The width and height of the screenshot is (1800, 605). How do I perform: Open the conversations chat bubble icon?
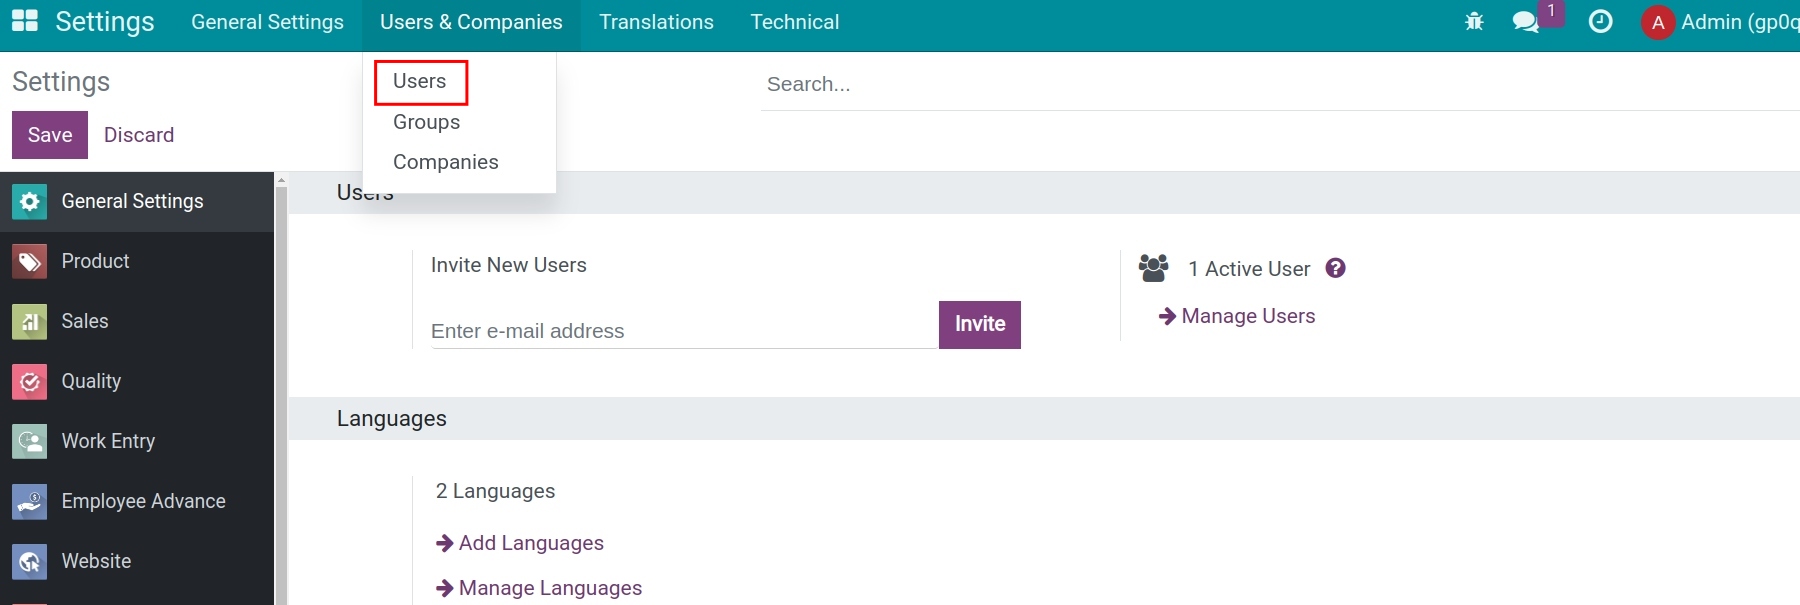click(x=1526, y=21)
